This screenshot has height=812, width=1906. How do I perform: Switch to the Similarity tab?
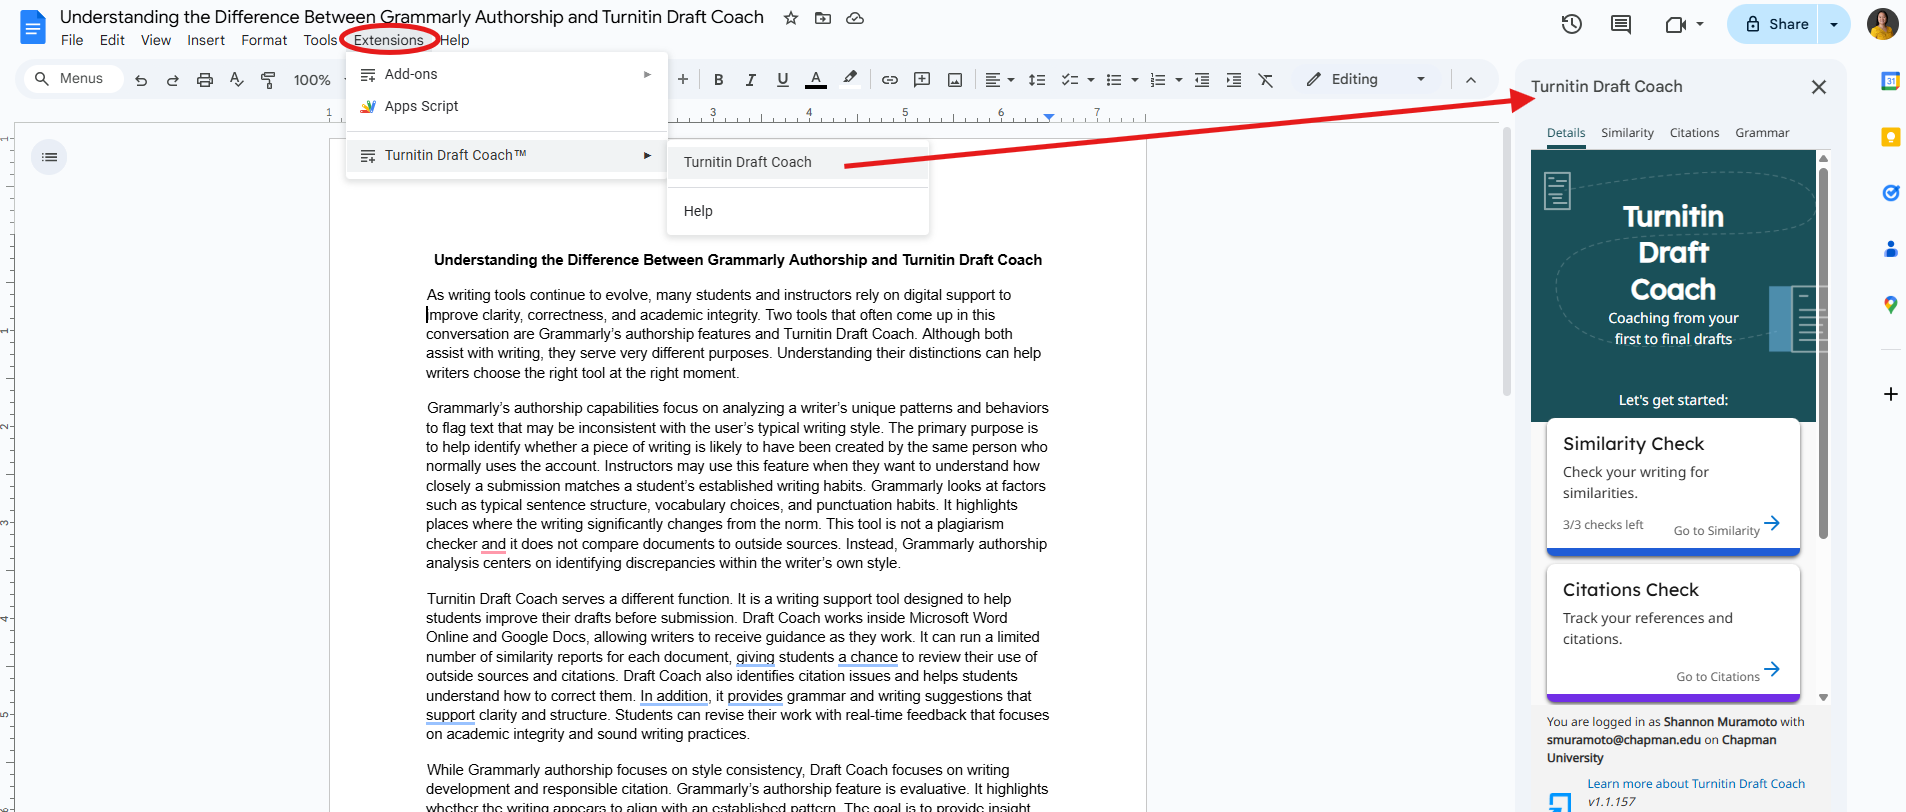1627,133
